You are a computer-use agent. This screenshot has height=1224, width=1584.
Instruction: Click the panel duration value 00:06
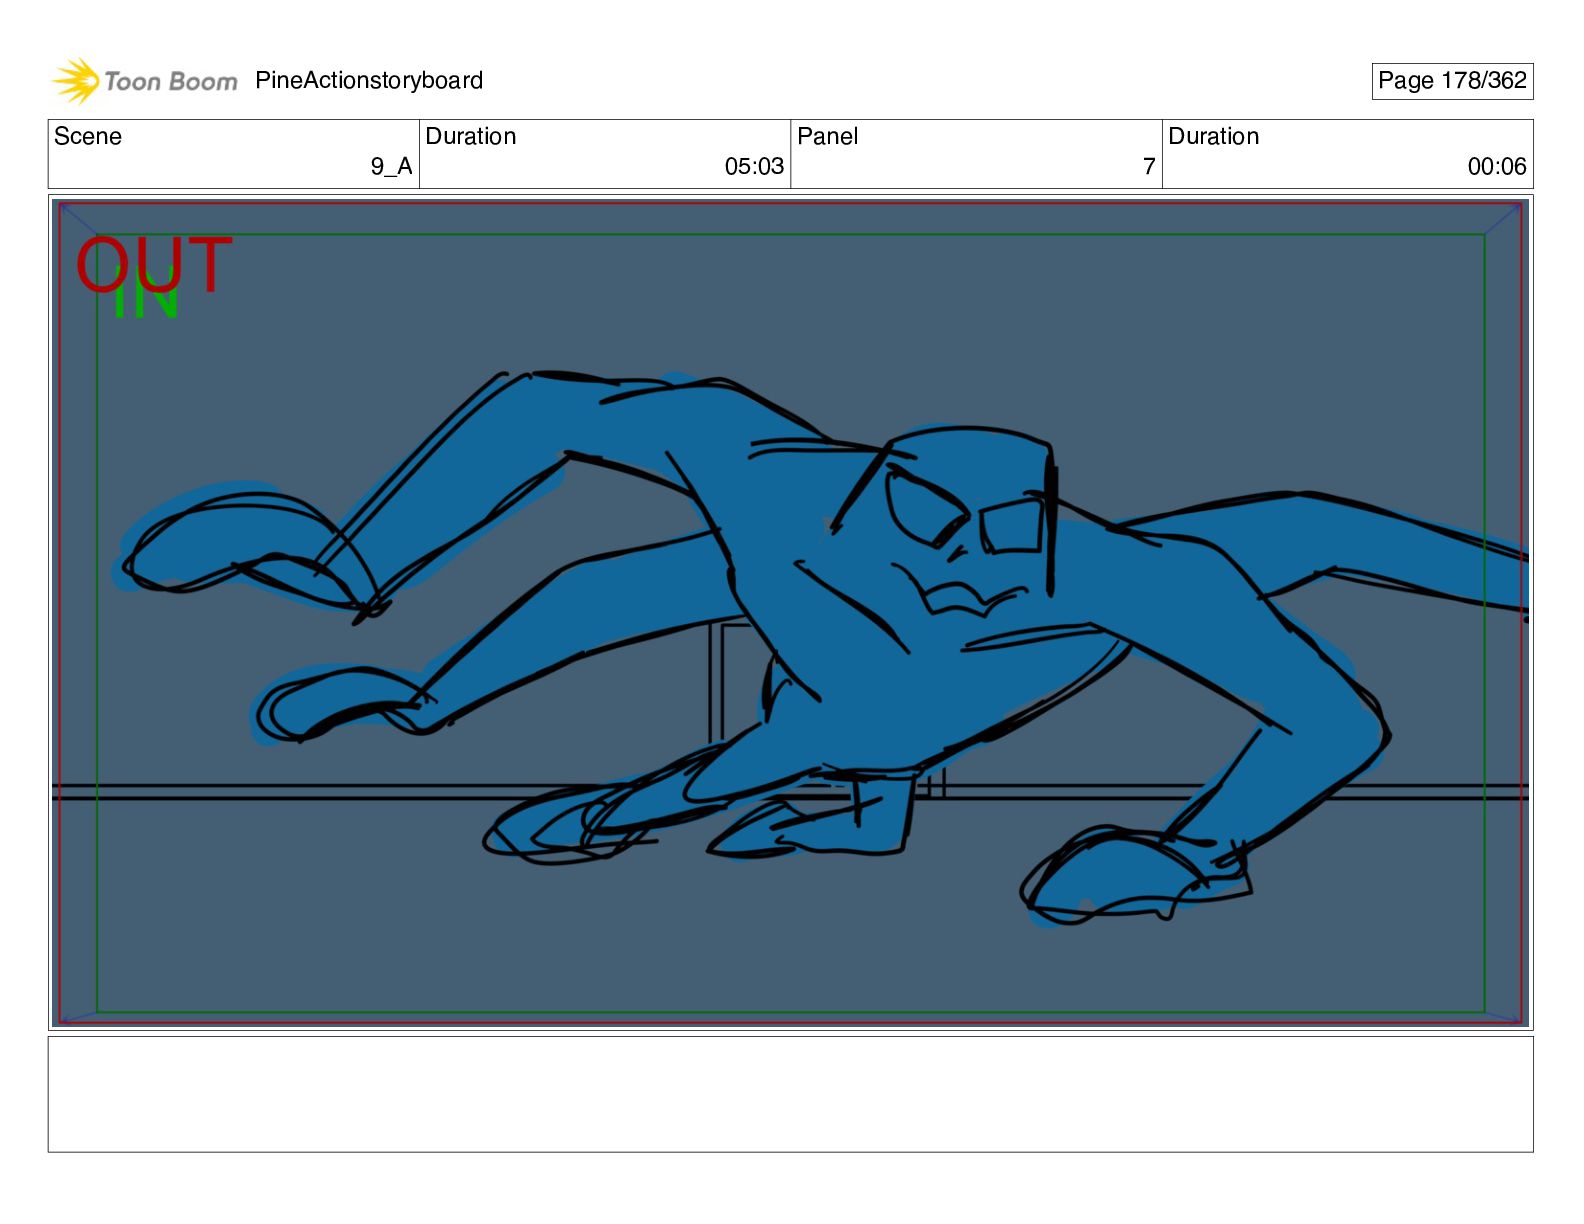tap(1497, 167)
